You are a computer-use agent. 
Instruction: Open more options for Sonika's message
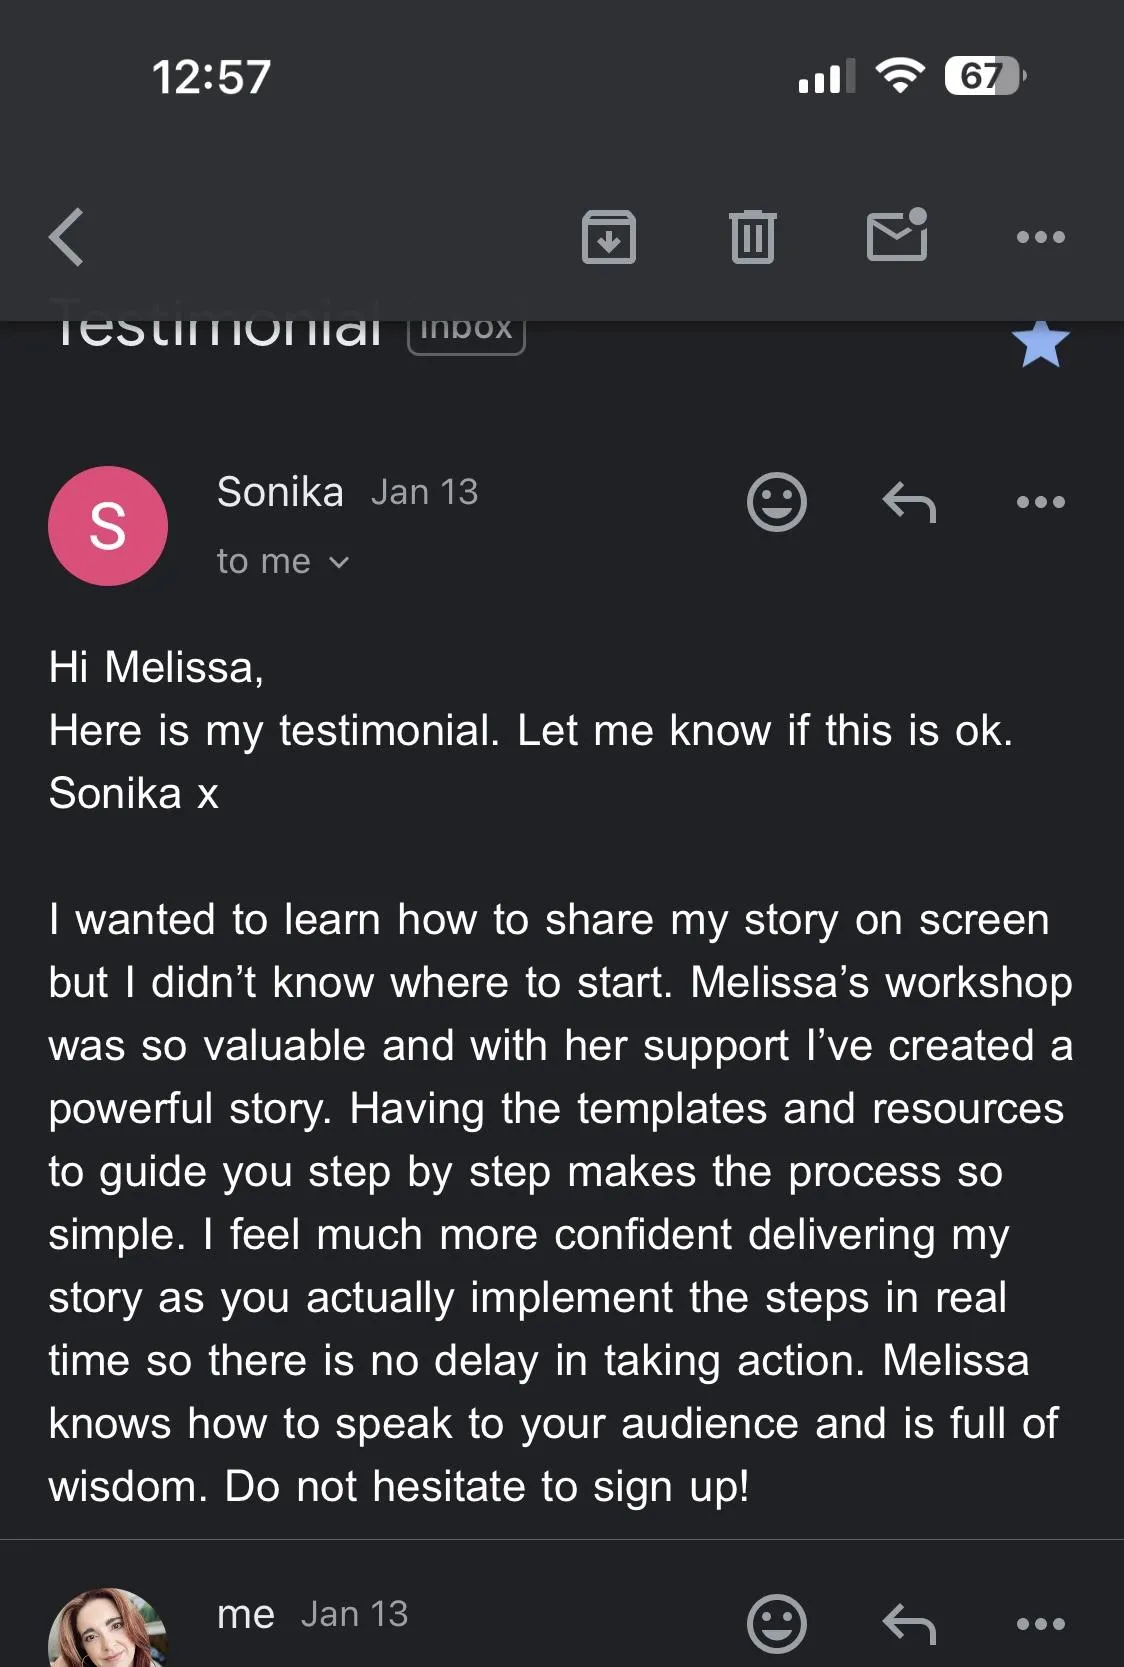1040,501
